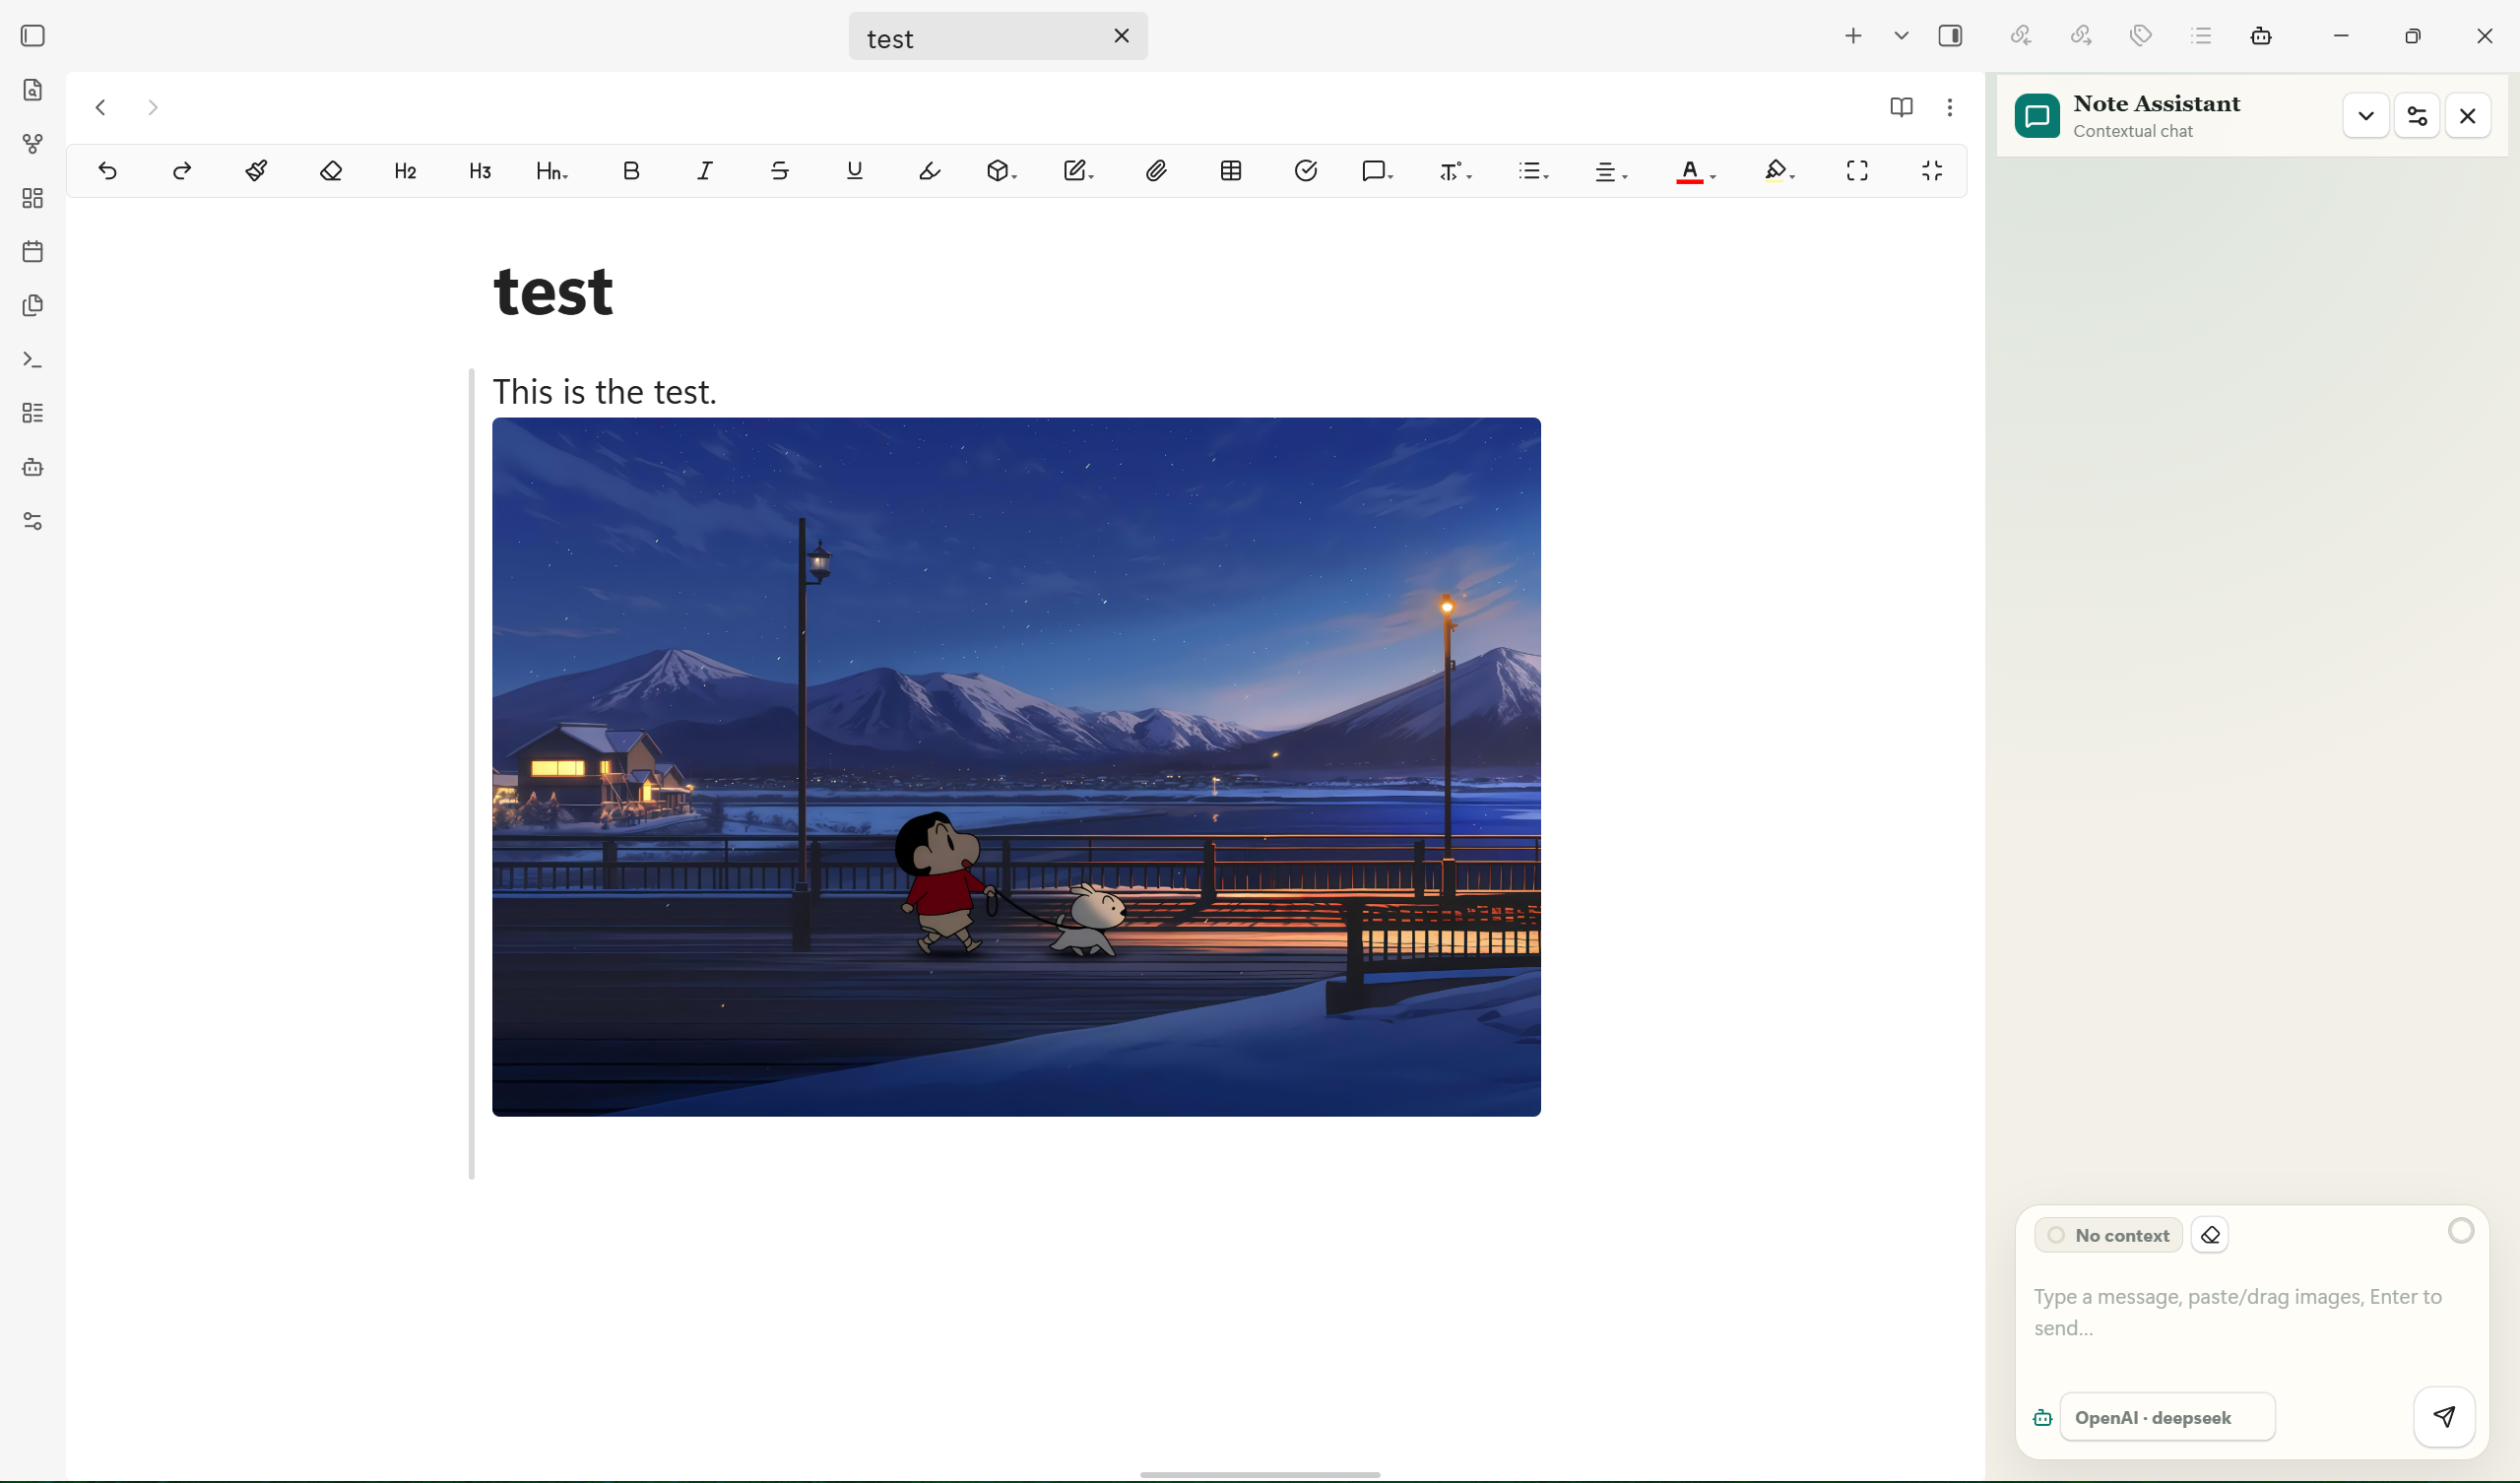The image size is (2520, 1483).
Task: Navigate back with the left arrow
Action: 101,107
